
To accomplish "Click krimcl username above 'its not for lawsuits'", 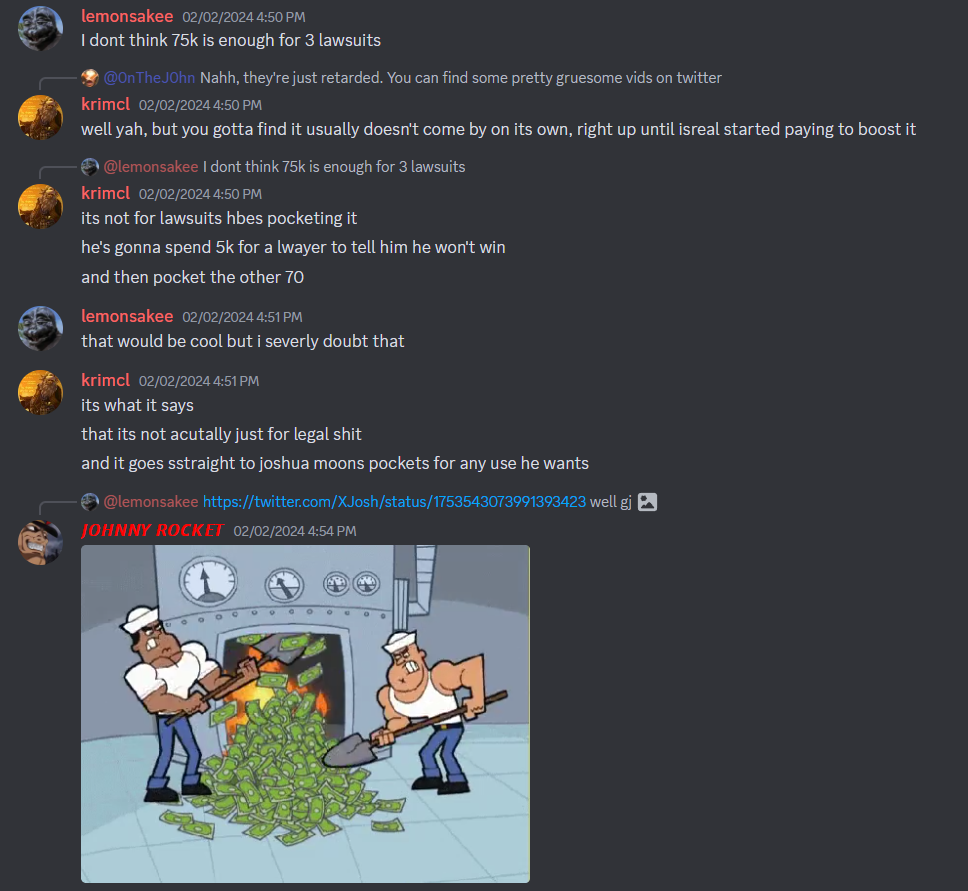I will [x=106, y=193].
